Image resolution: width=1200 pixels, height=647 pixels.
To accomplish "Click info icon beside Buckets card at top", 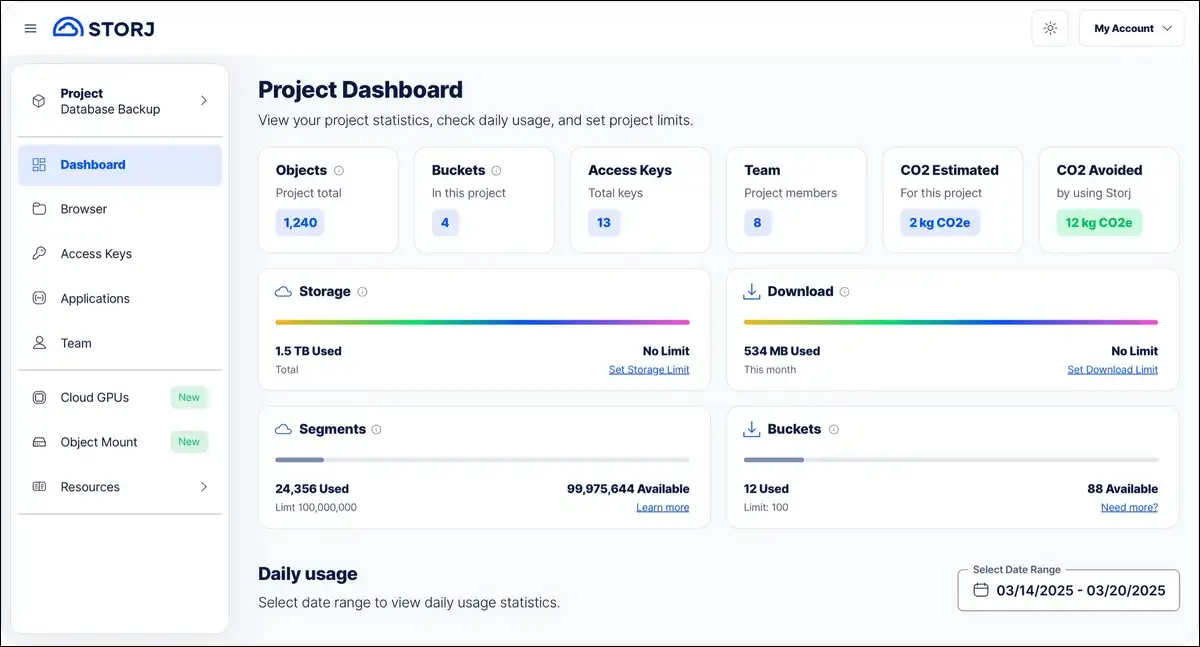I will click(x=497, y=171).
